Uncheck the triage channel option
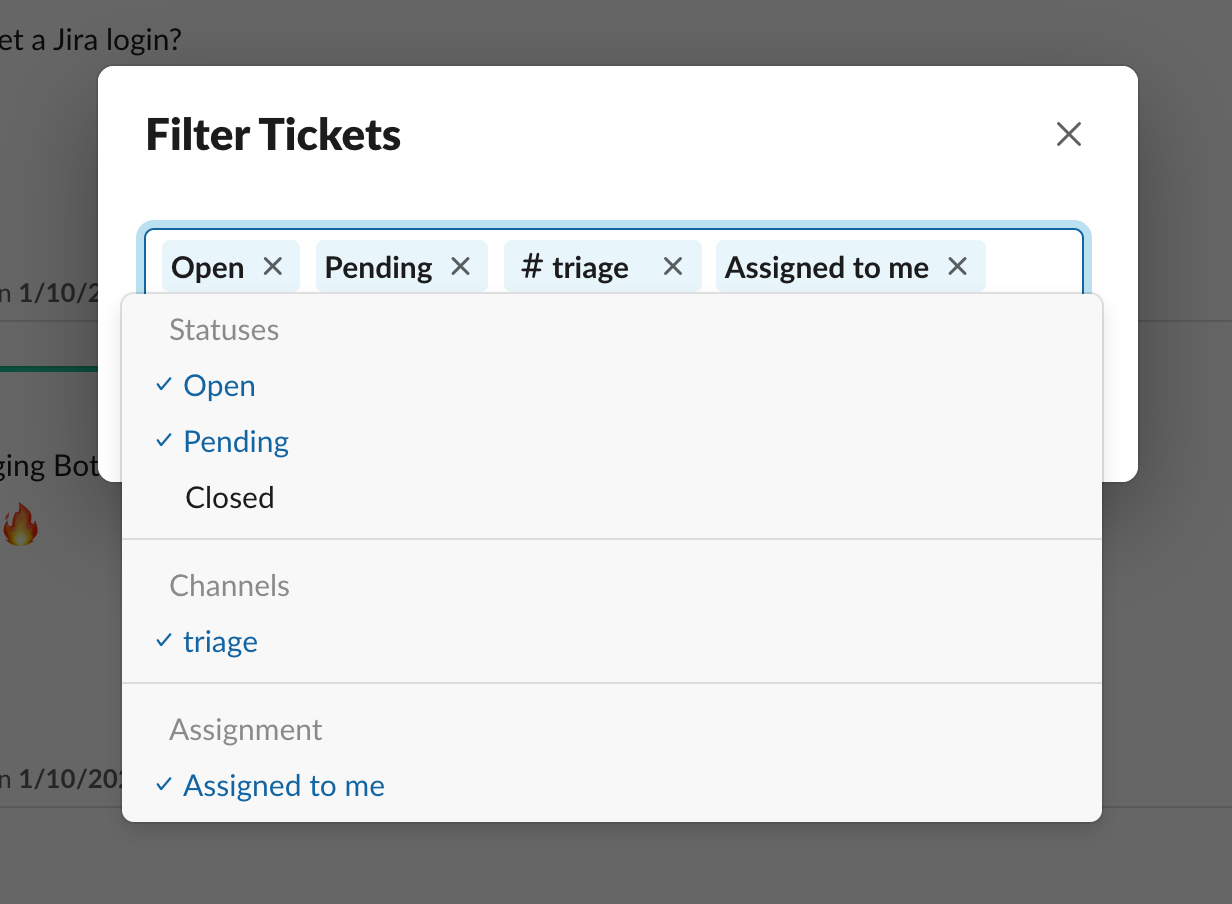 [611, 642]
